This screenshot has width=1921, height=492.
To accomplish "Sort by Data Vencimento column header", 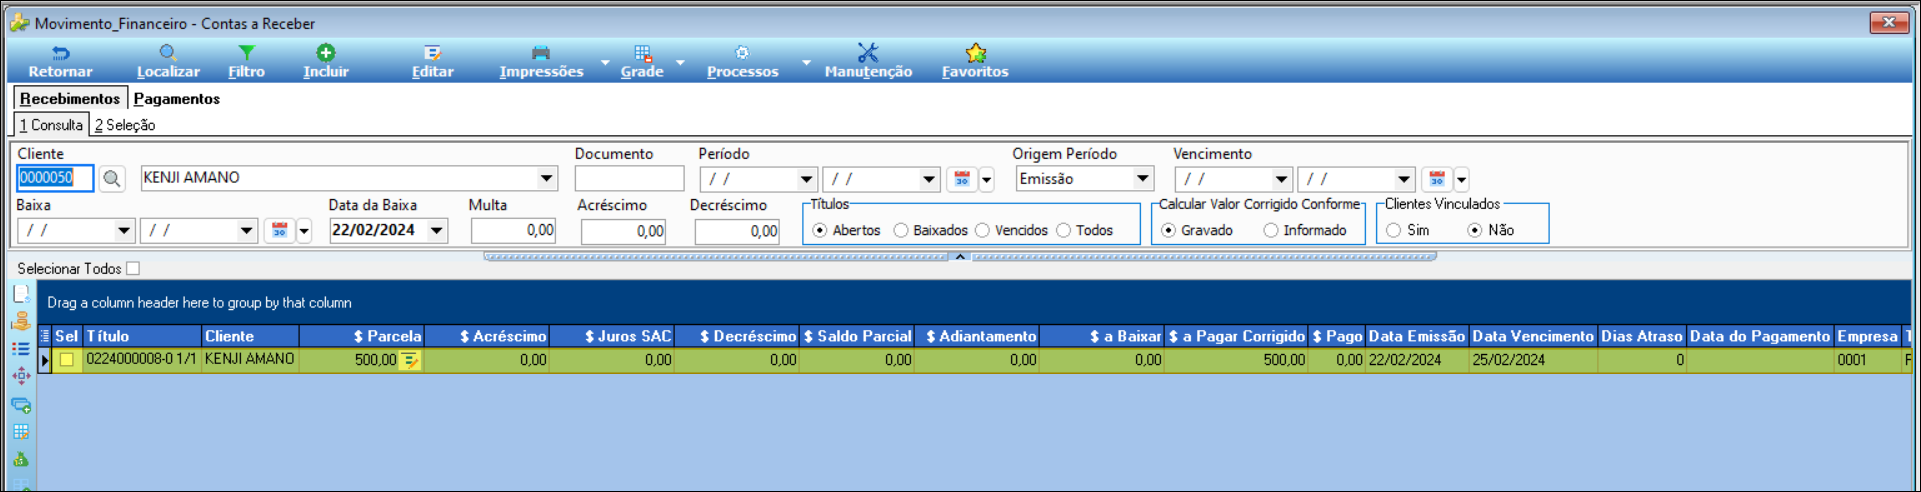I will click(x=1533, y=336).
